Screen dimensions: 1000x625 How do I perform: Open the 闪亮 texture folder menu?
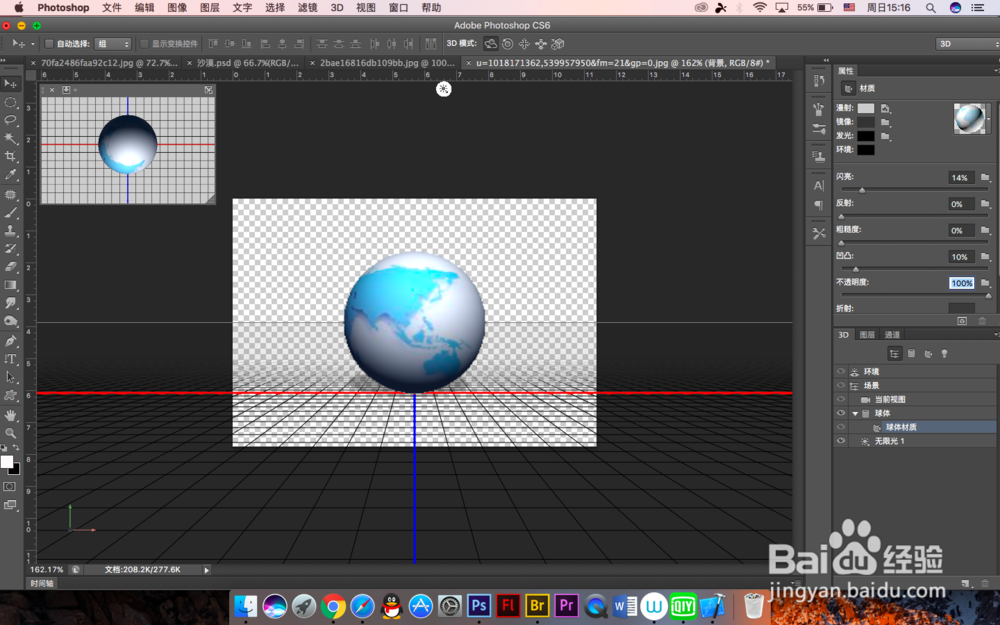(x=985, y=177)
